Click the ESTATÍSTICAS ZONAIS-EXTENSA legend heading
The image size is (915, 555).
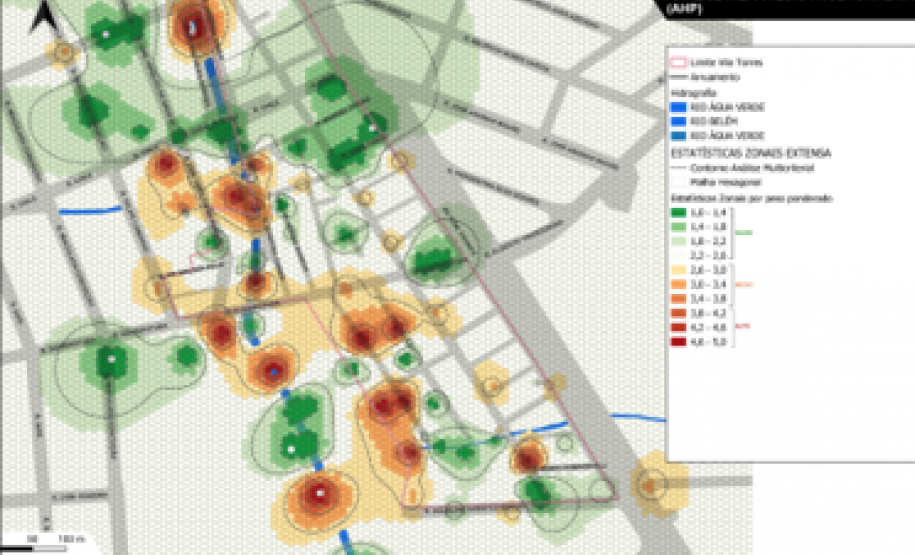(750, 153)
